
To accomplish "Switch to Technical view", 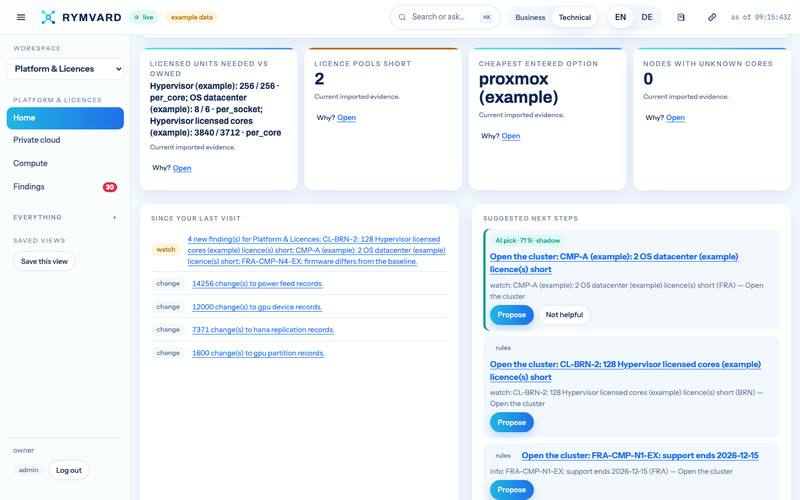I will (574, 17).
